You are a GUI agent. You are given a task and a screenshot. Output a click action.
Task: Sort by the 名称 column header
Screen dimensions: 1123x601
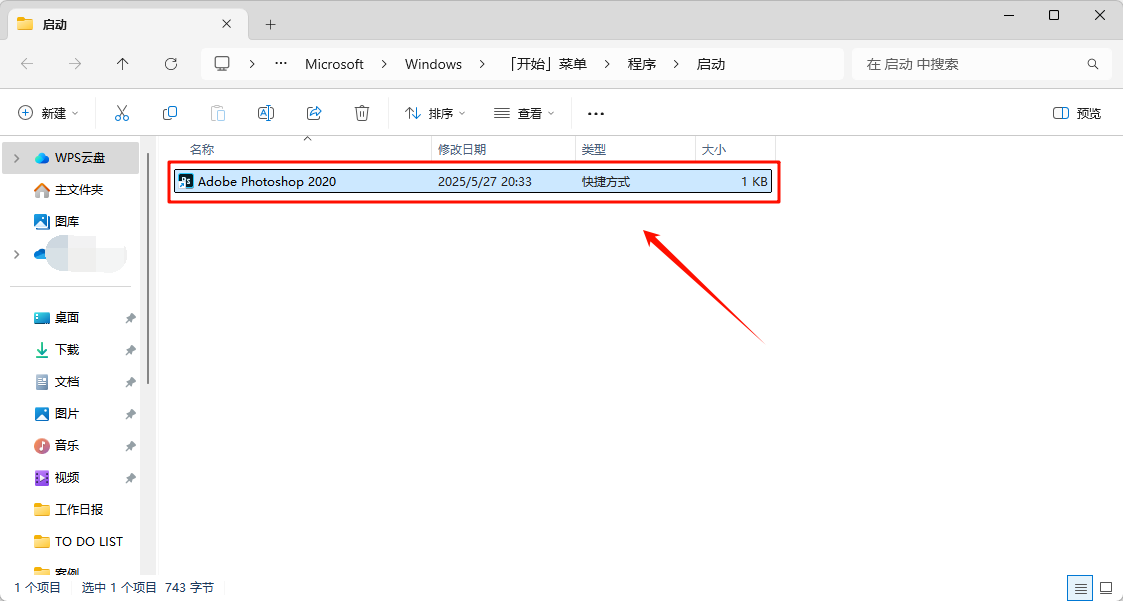click(x=202, y=150)
